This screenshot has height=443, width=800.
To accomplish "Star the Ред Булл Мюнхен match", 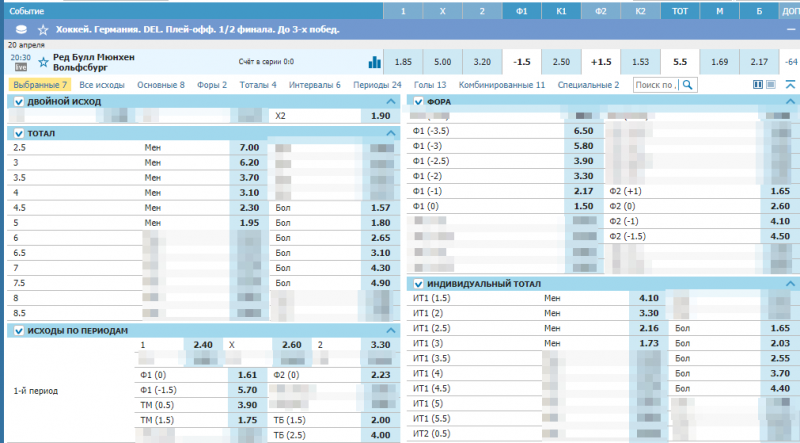I will (43, 62).
